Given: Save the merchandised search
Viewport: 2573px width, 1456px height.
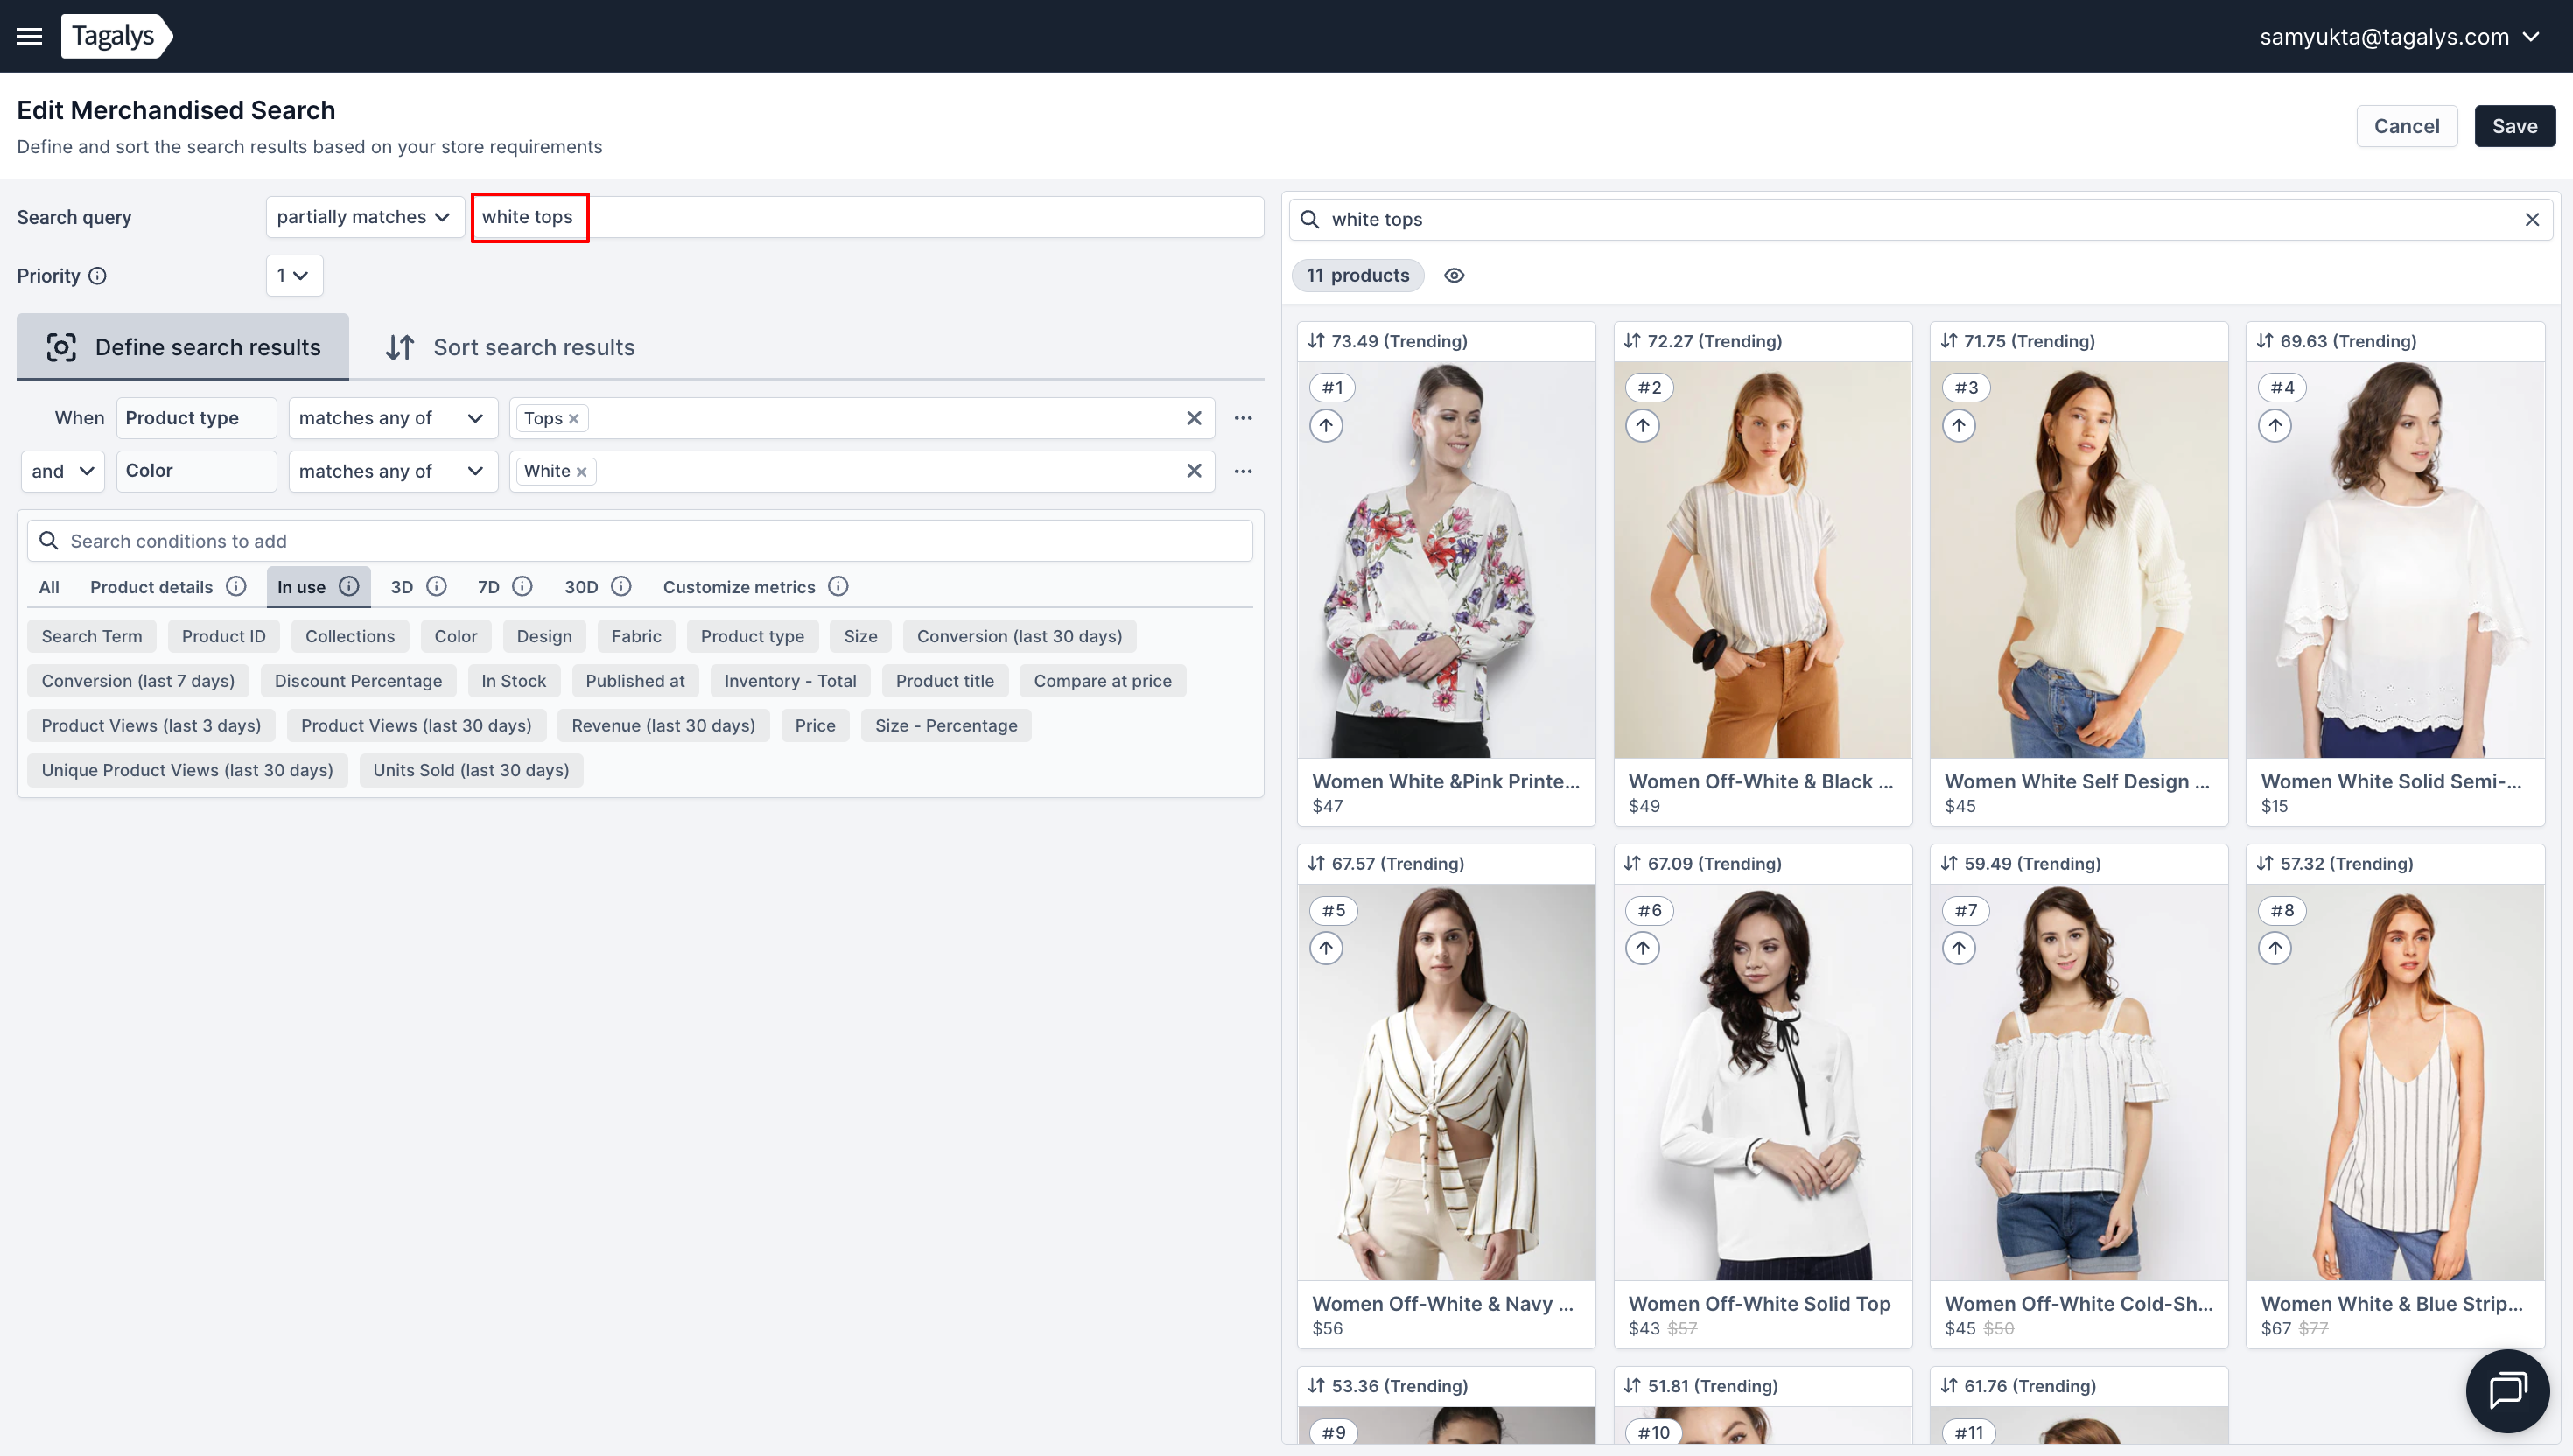Looking at the screenshot, I should click(2514, 126).
